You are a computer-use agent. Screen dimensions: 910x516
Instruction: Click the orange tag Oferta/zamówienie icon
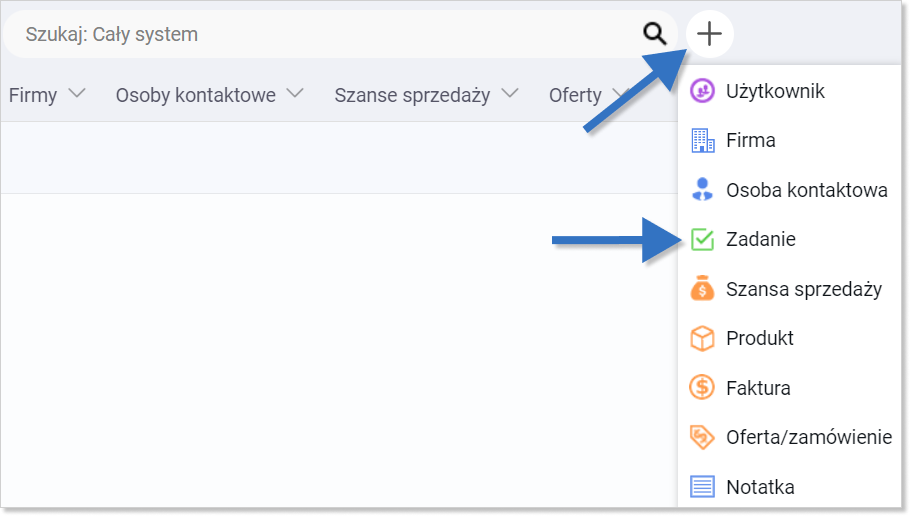point(702,437)
